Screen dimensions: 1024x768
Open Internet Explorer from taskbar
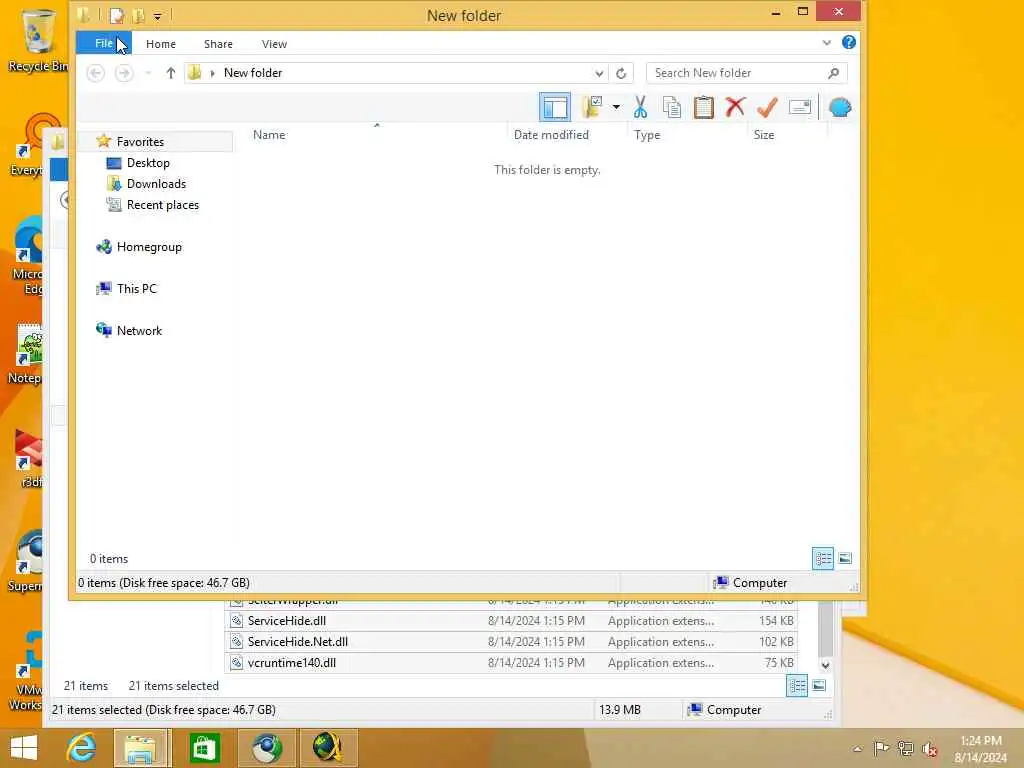tap(82, 748)
